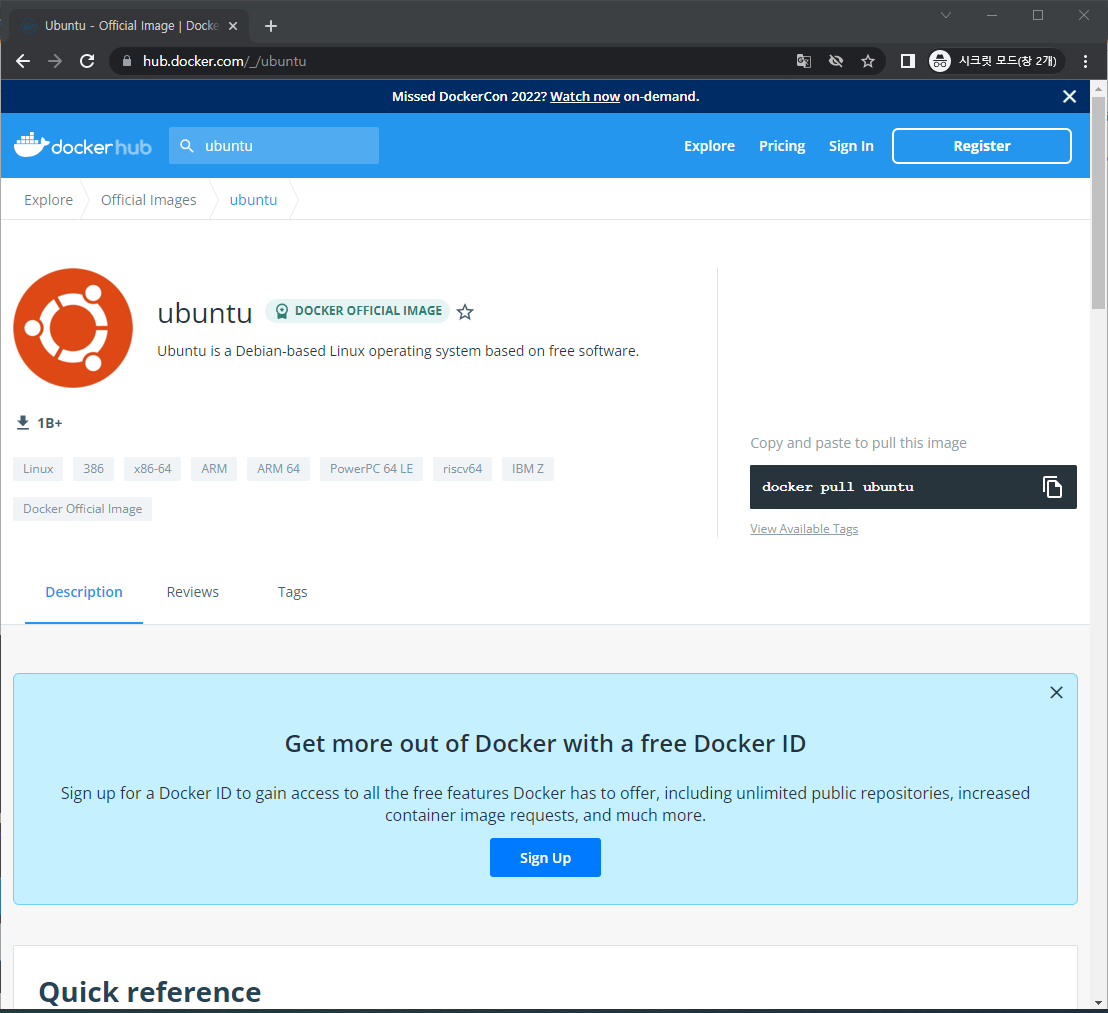The width and height of the screenshot is (1108, 1013).
Task: Click the browser forward arrow
Action: [x=54, y=61]
